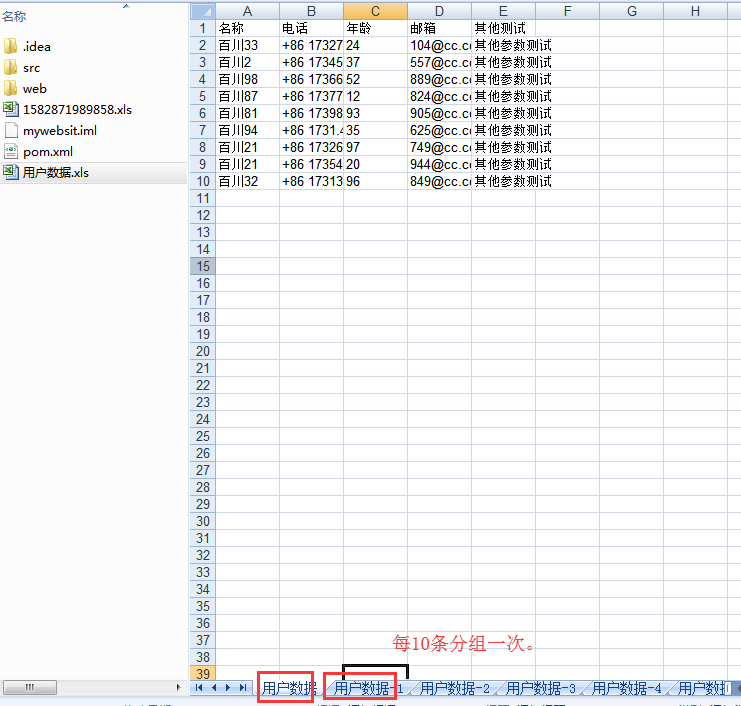
Task: Click the mywebsit.iml file icon
Action: click(x=11, y=130)
